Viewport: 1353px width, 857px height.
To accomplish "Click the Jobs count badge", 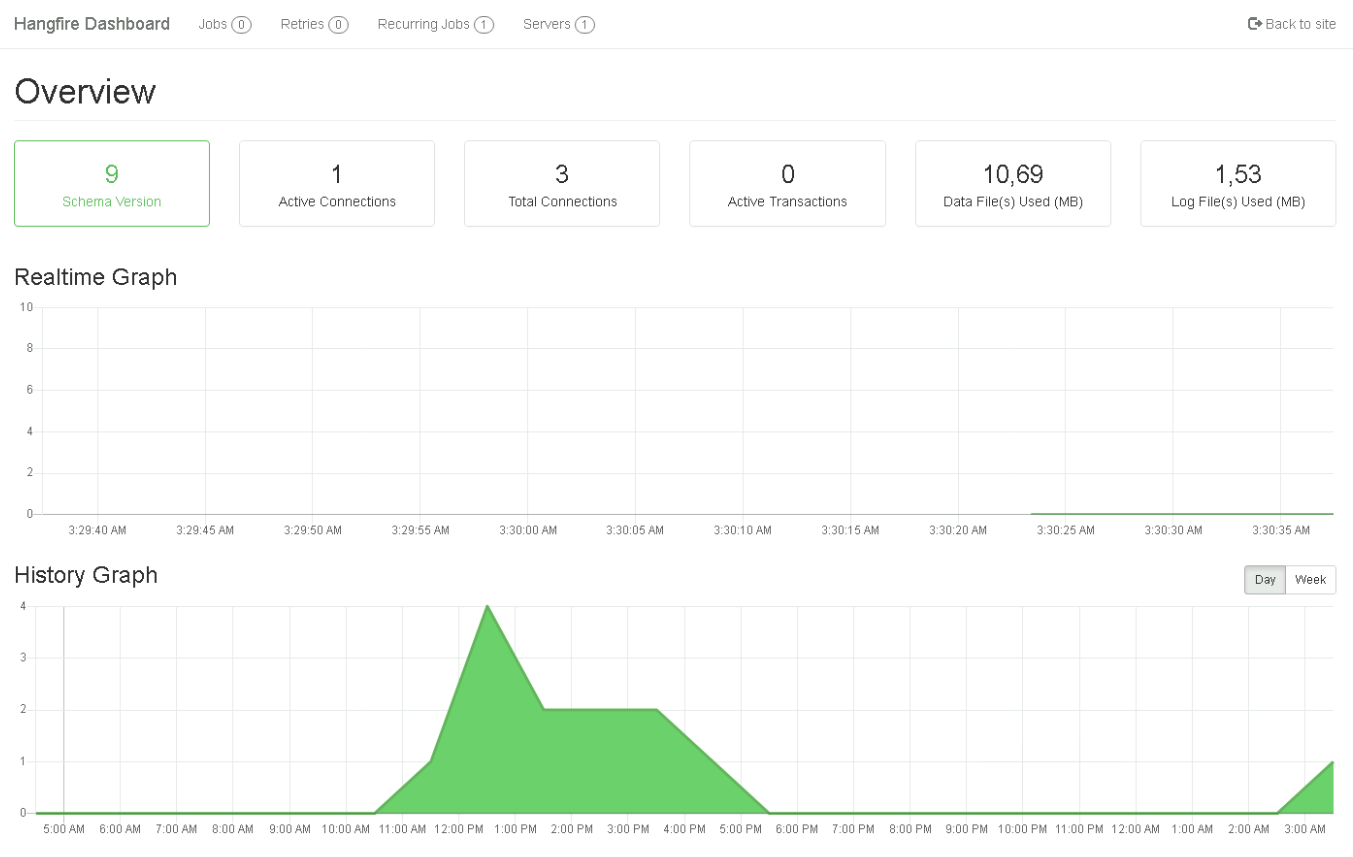I will pyautogui.click(x=241, y=25).
